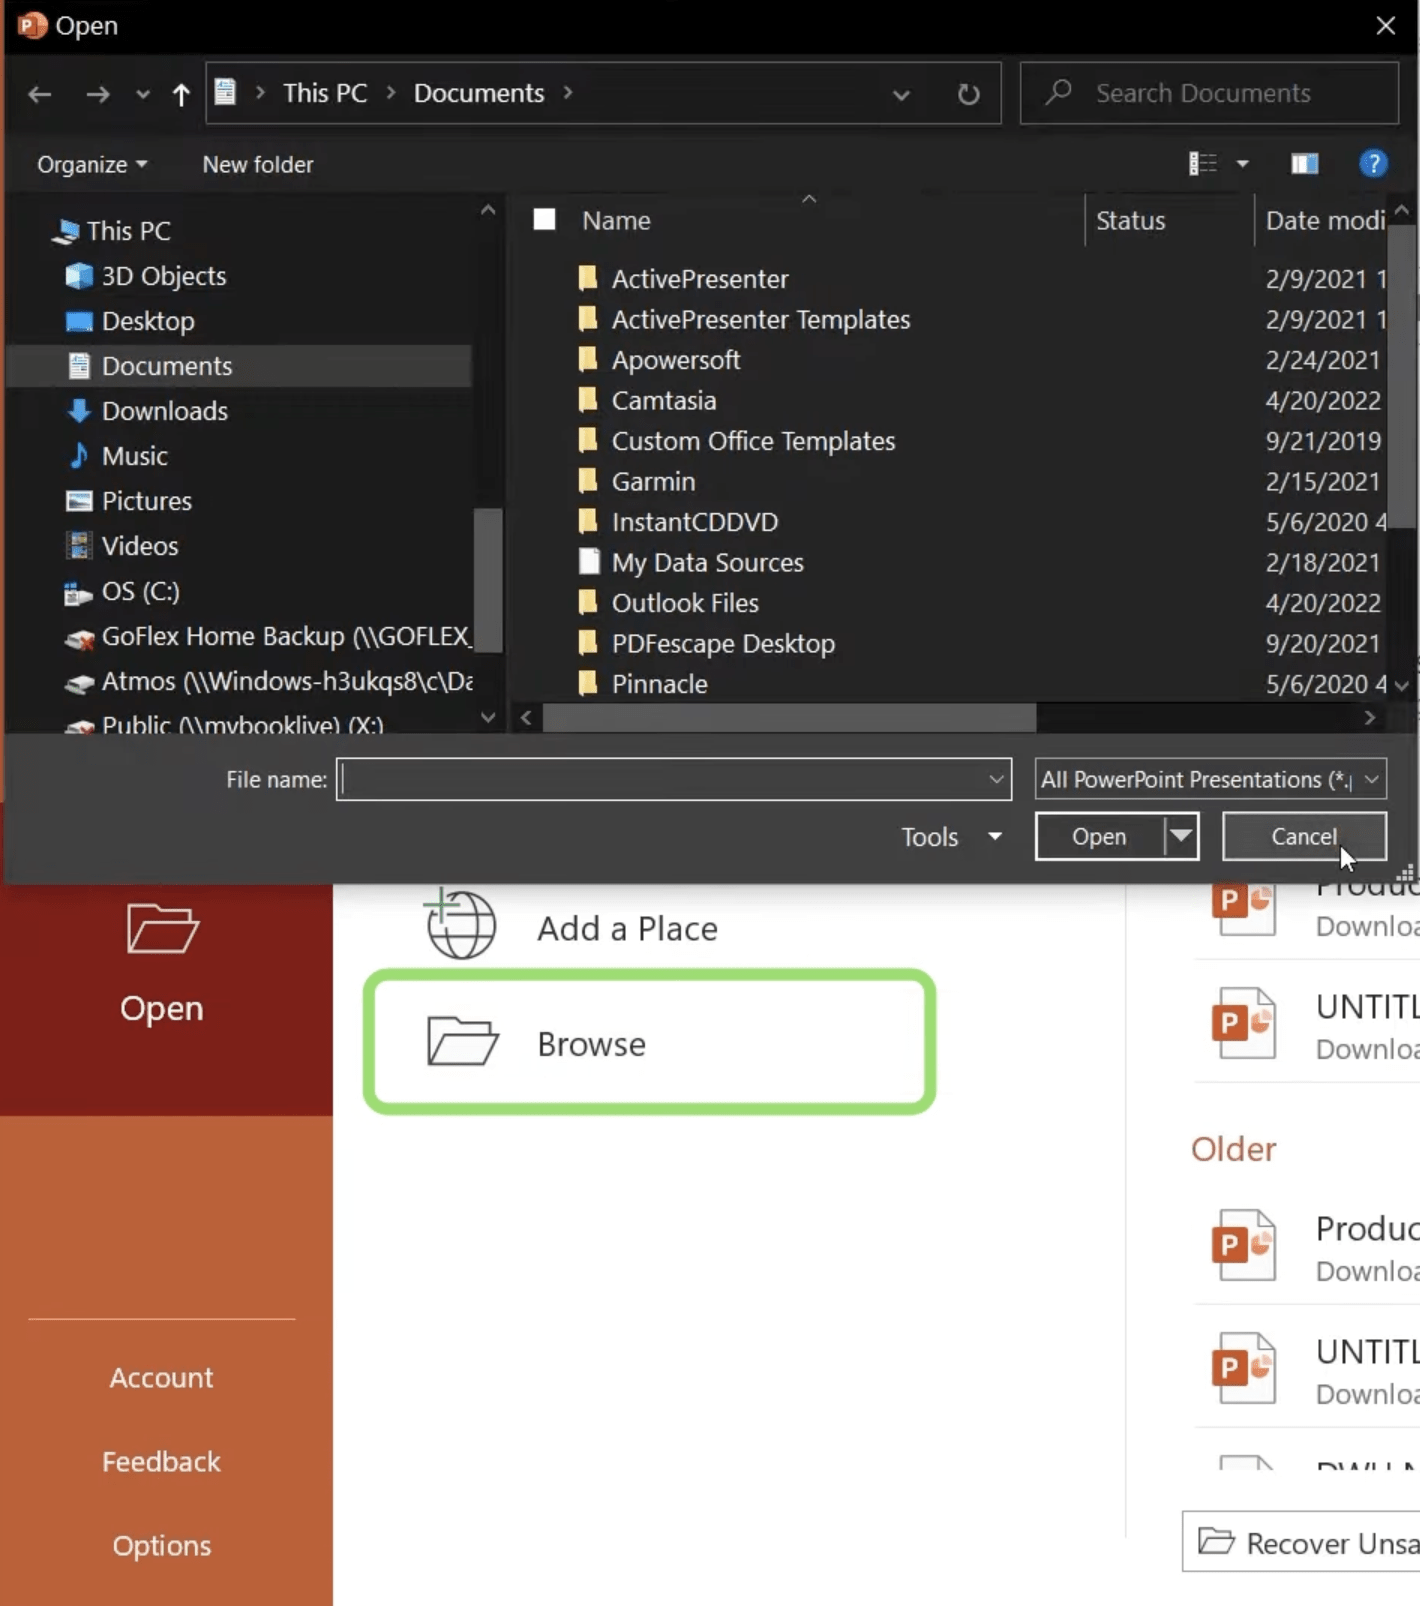The image size is (1420, 1606).
Task: Open Feedback in PowerPoint backstage
Action: point(161,1462)
